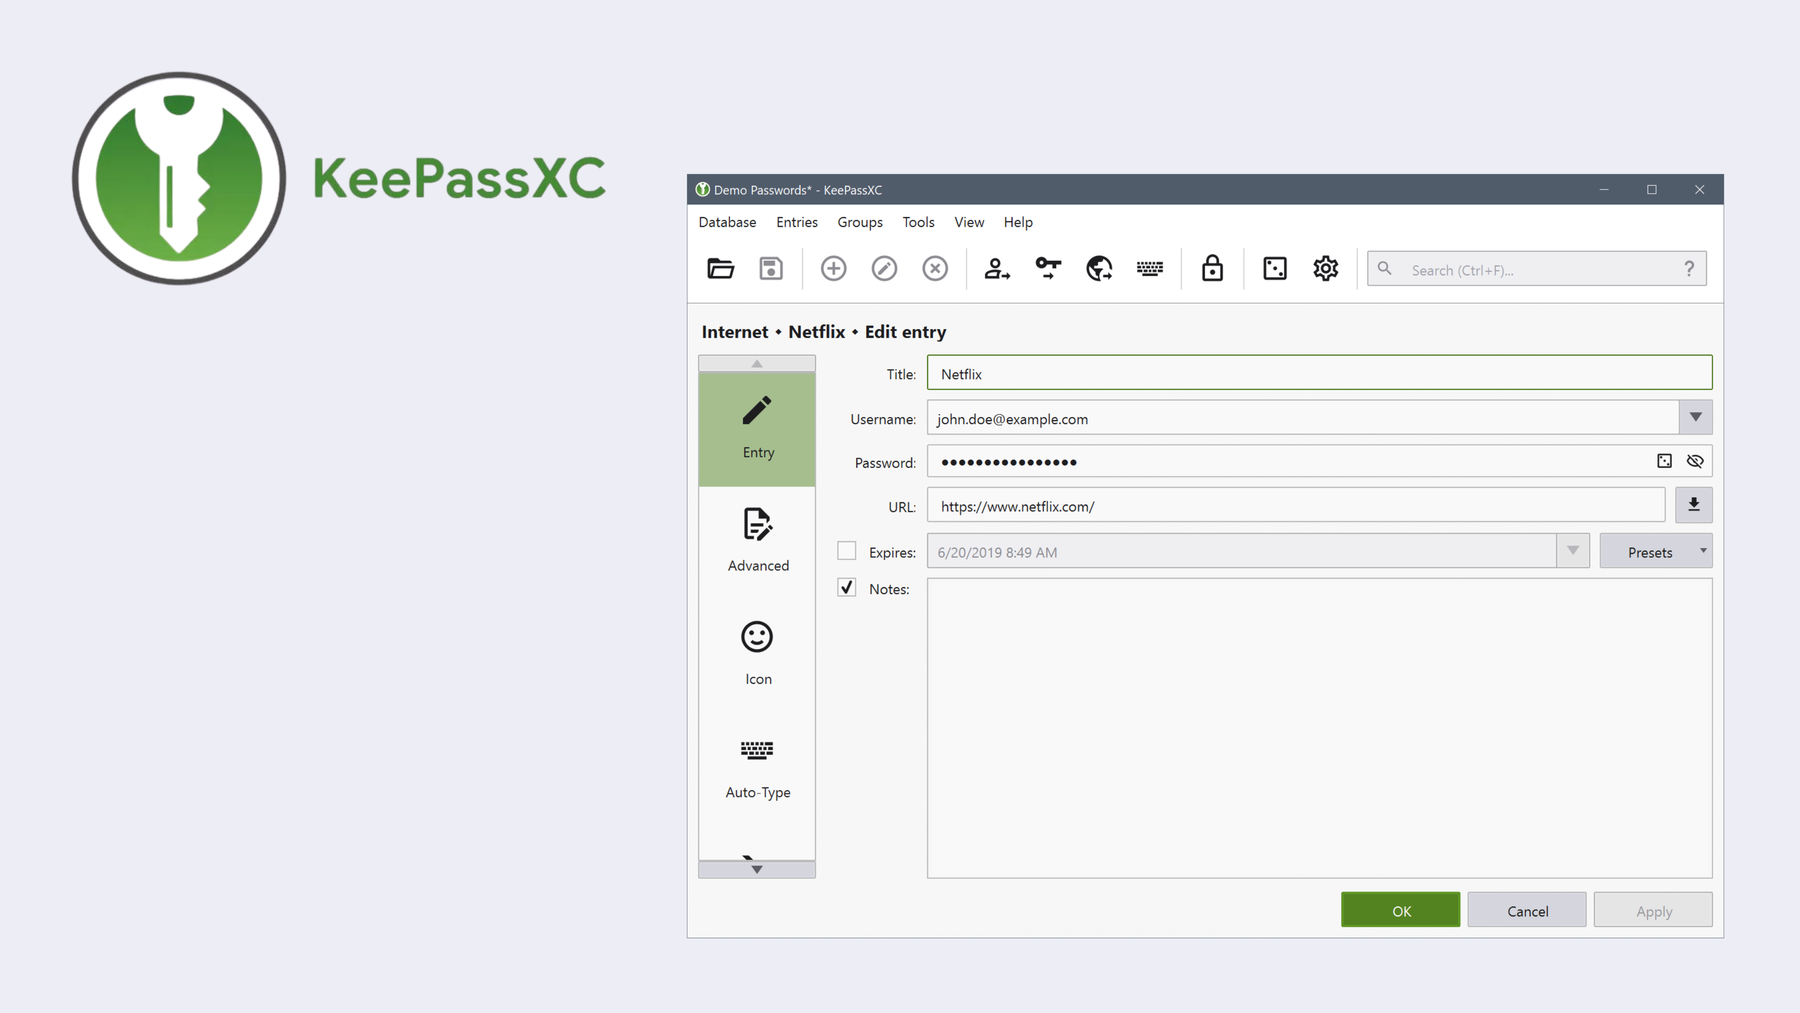Click the search help question mark
The height and width of the screenshot is (1013, 1800).
pyautogui.click(x=1689, y=269)
